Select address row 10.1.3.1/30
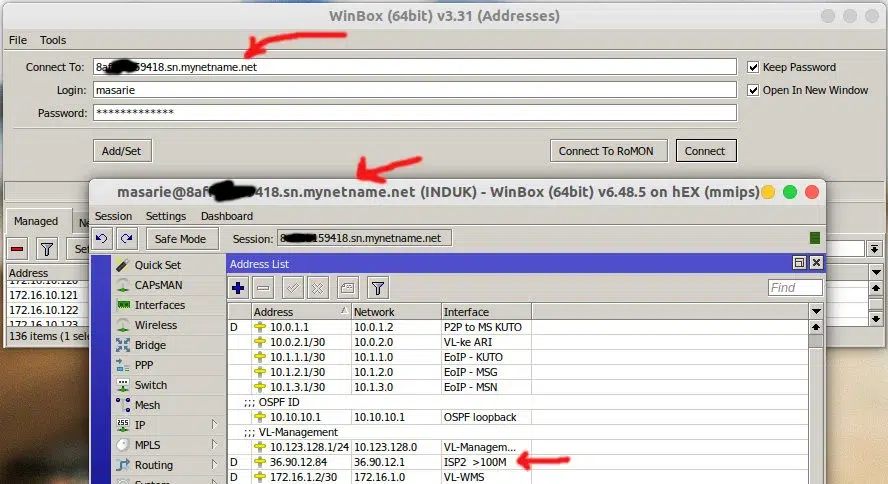This screenshot has height=484, width=888. click(518, 387)
